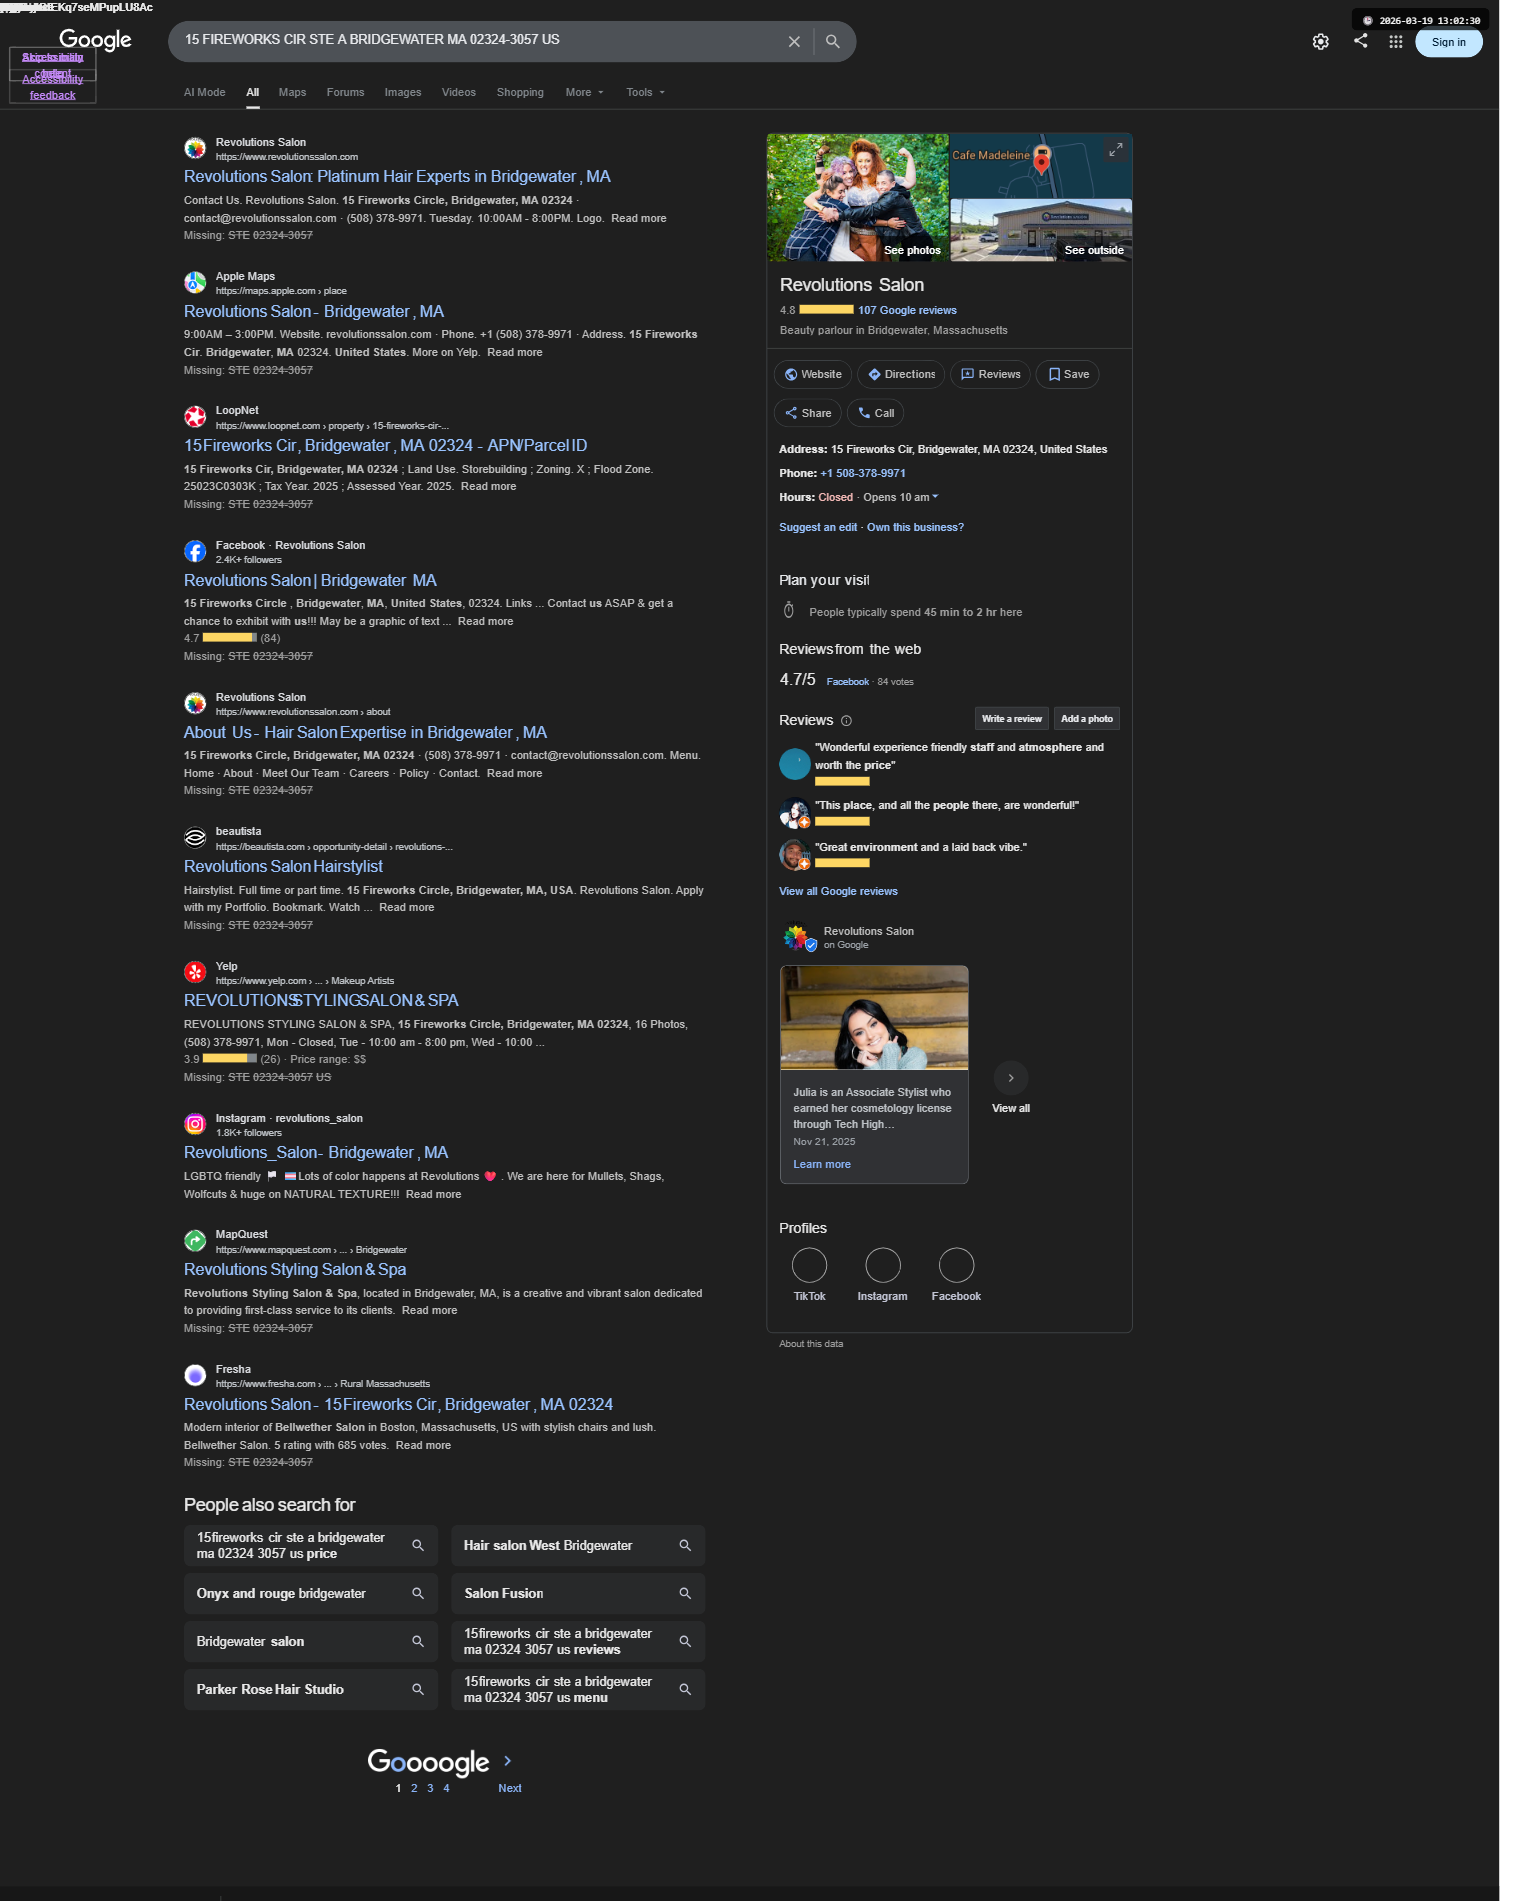1517x1901 pixels.
Task: Click the Reviews info icon
Action: click(x=846, y=721)
